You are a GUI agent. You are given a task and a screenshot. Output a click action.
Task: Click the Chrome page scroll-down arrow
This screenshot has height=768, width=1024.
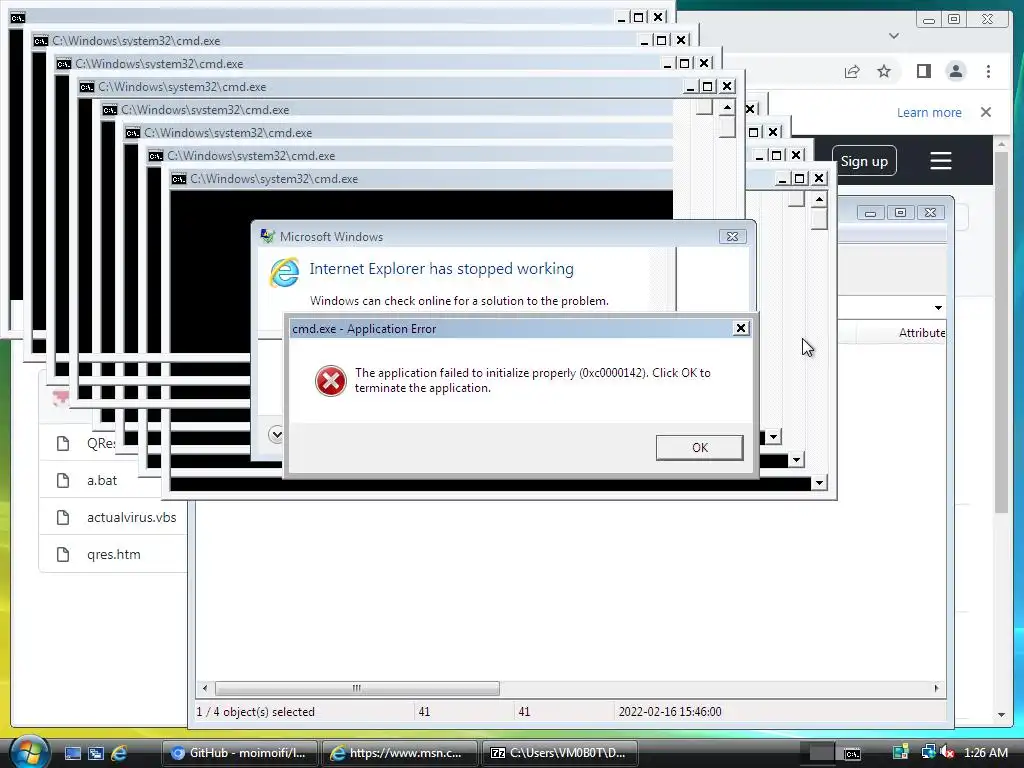(x=1002, y=715)
